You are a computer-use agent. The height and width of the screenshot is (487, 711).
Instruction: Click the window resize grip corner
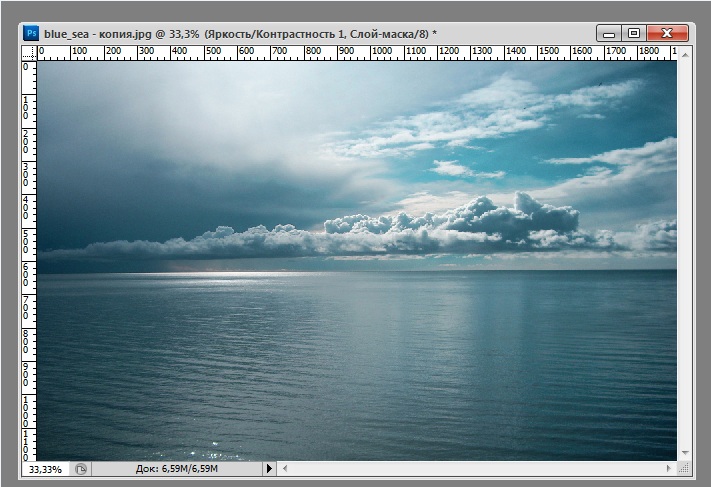coord(685,468)
